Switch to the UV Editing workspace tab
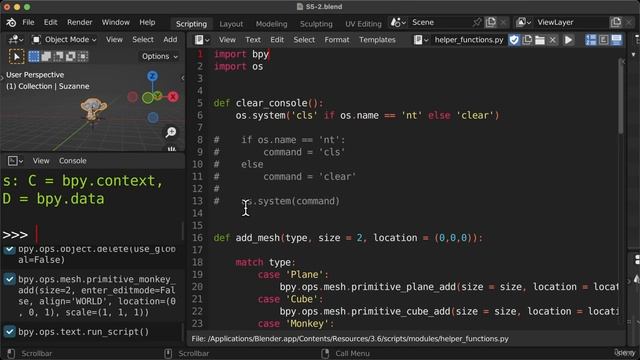Viewport: 640px width, 360px height. [363, 24]
